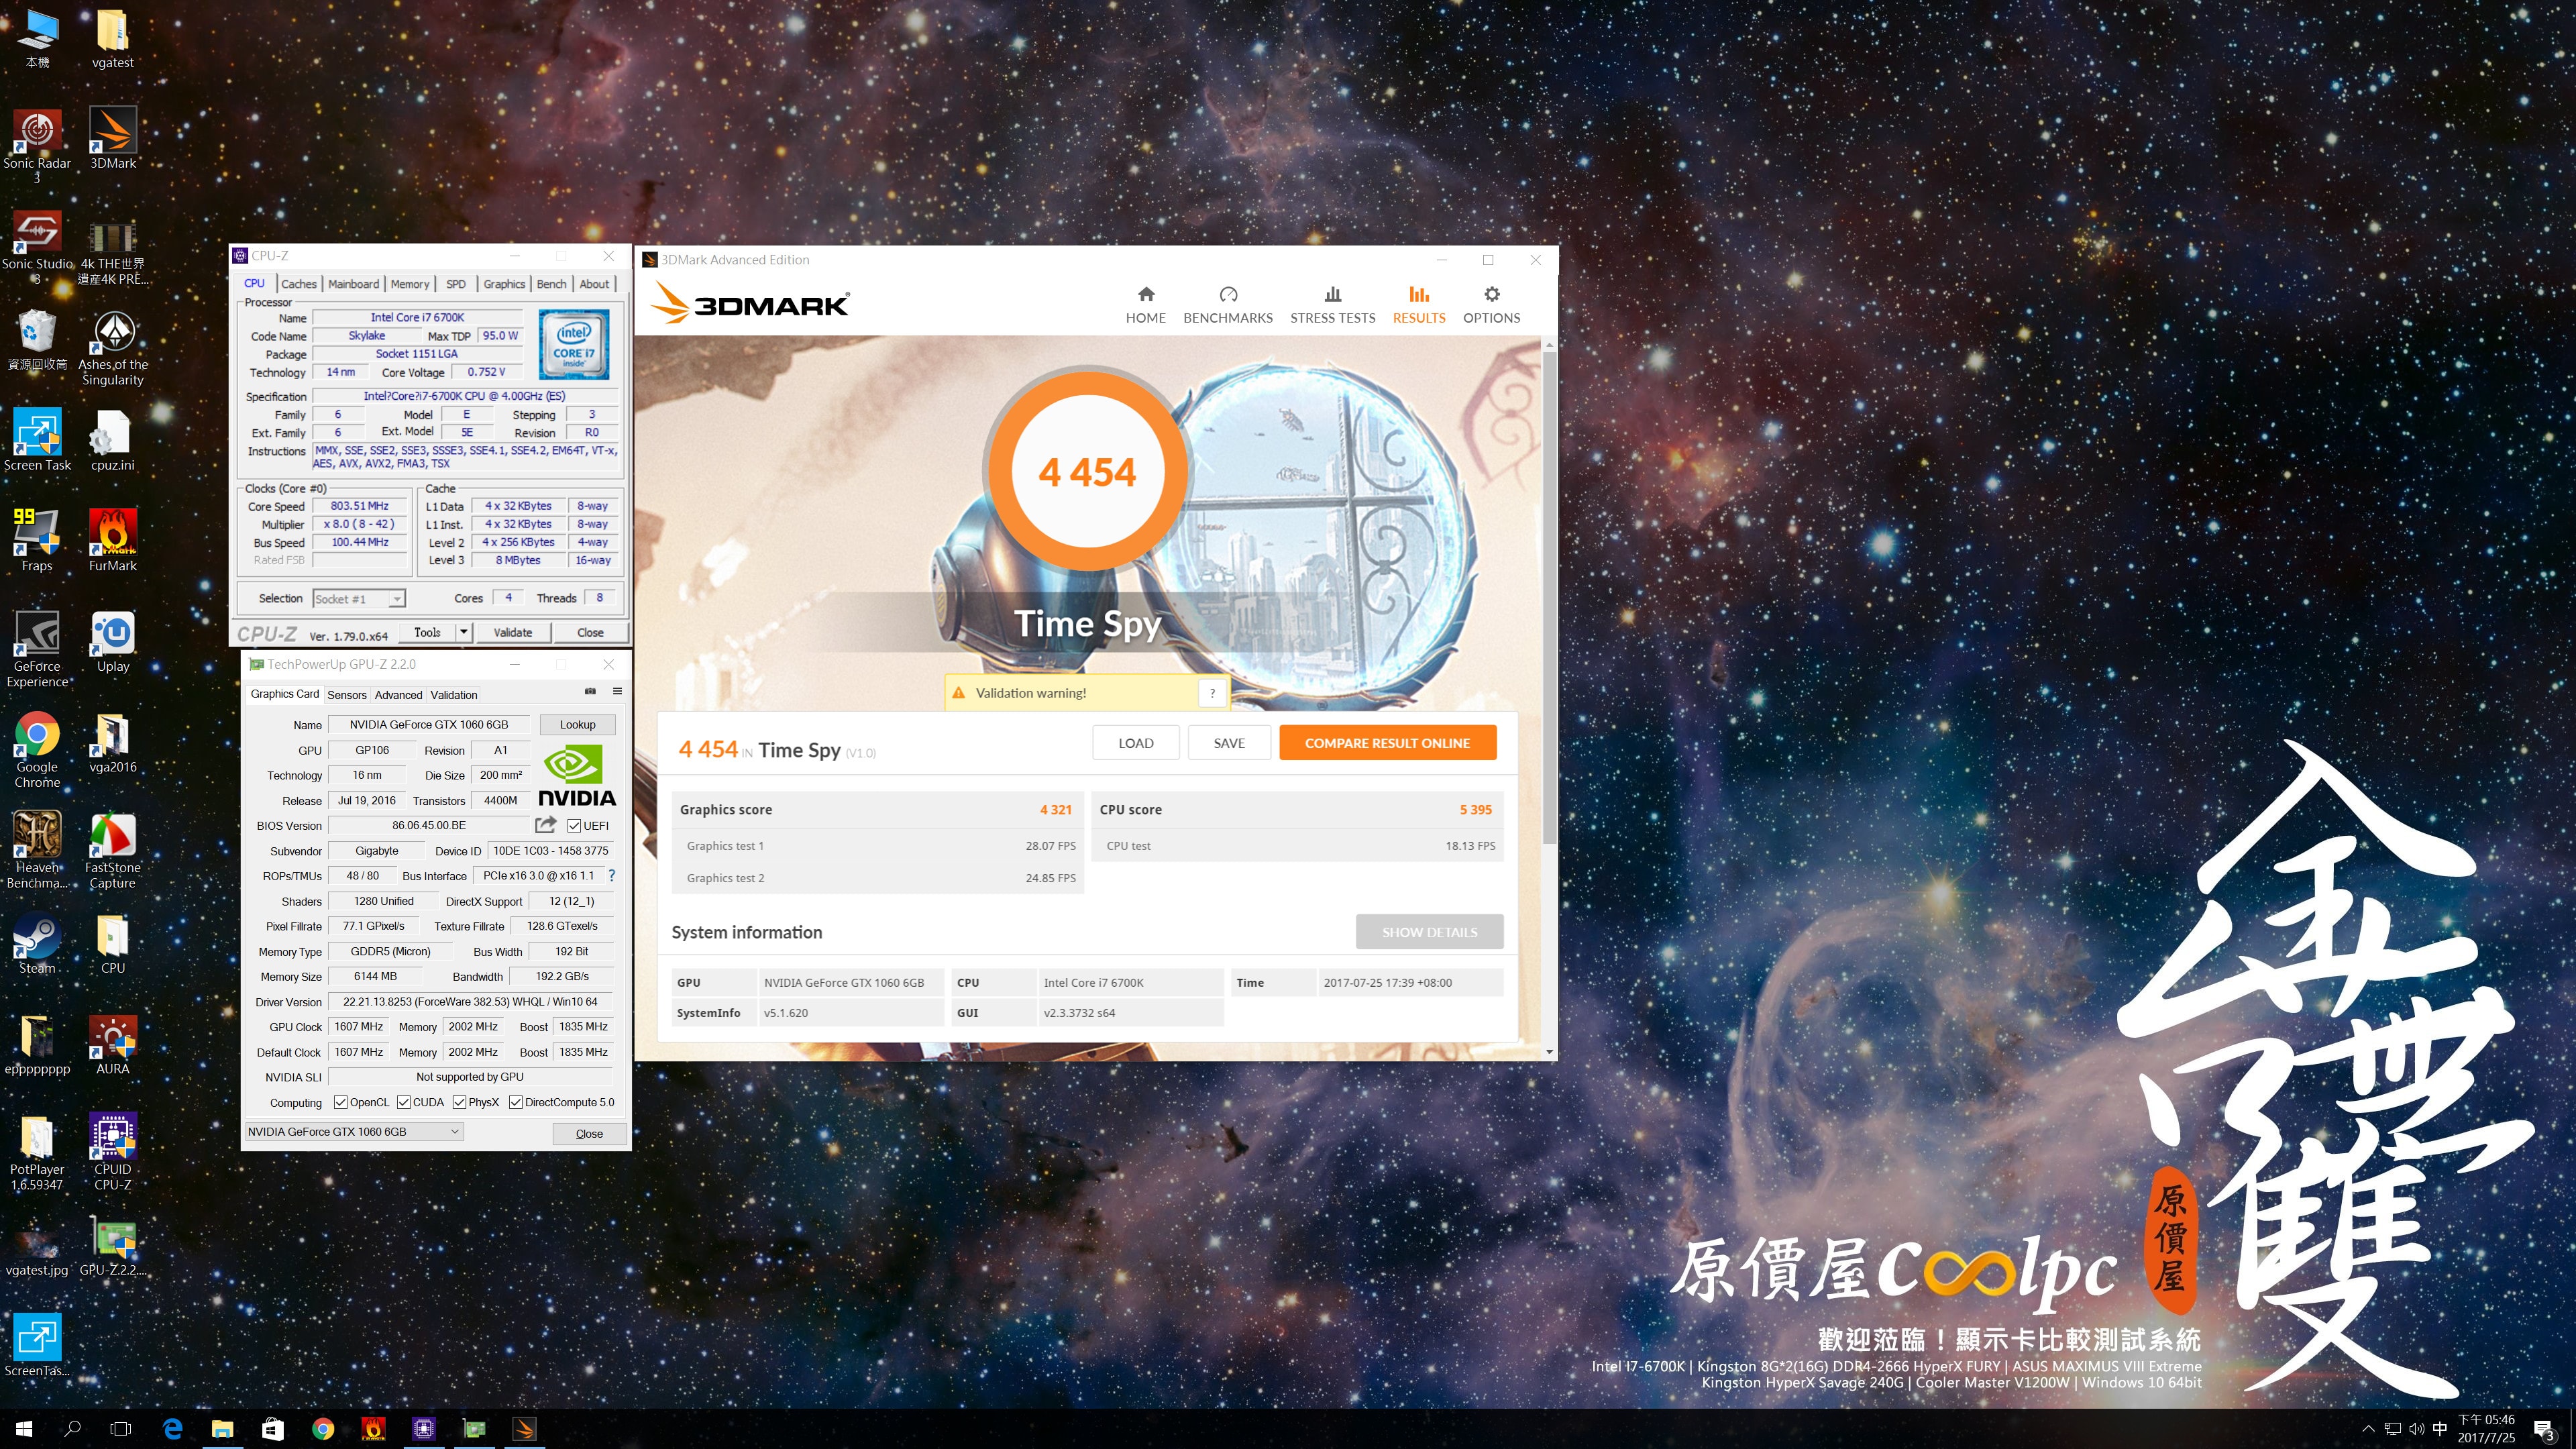Open GPU-Z hamburger menu icon
This screenshot has width=2576, height=1449.
tap(617, 691)
